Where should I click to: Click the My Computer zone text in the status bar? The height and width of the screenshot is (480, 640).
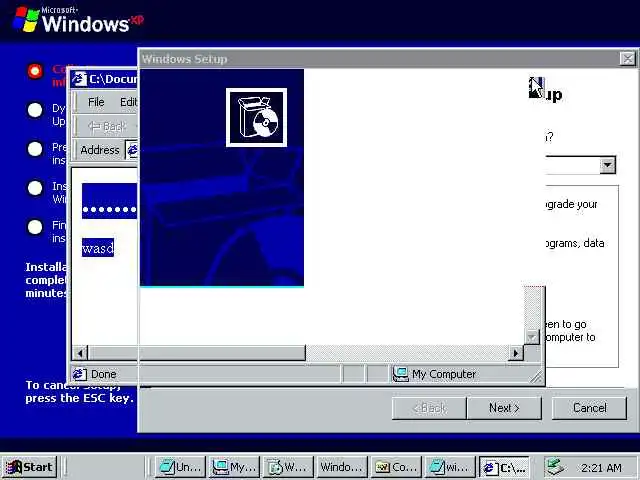(444, 374)
